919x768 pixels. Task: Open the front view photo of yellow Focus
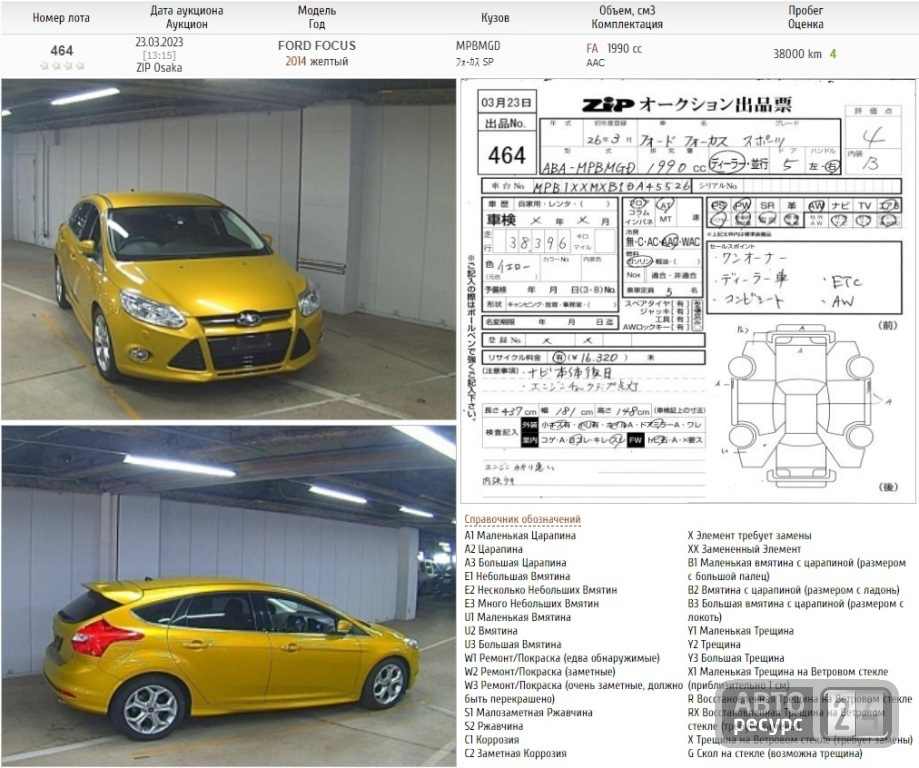pyautogui.click(x=229, y=249)
